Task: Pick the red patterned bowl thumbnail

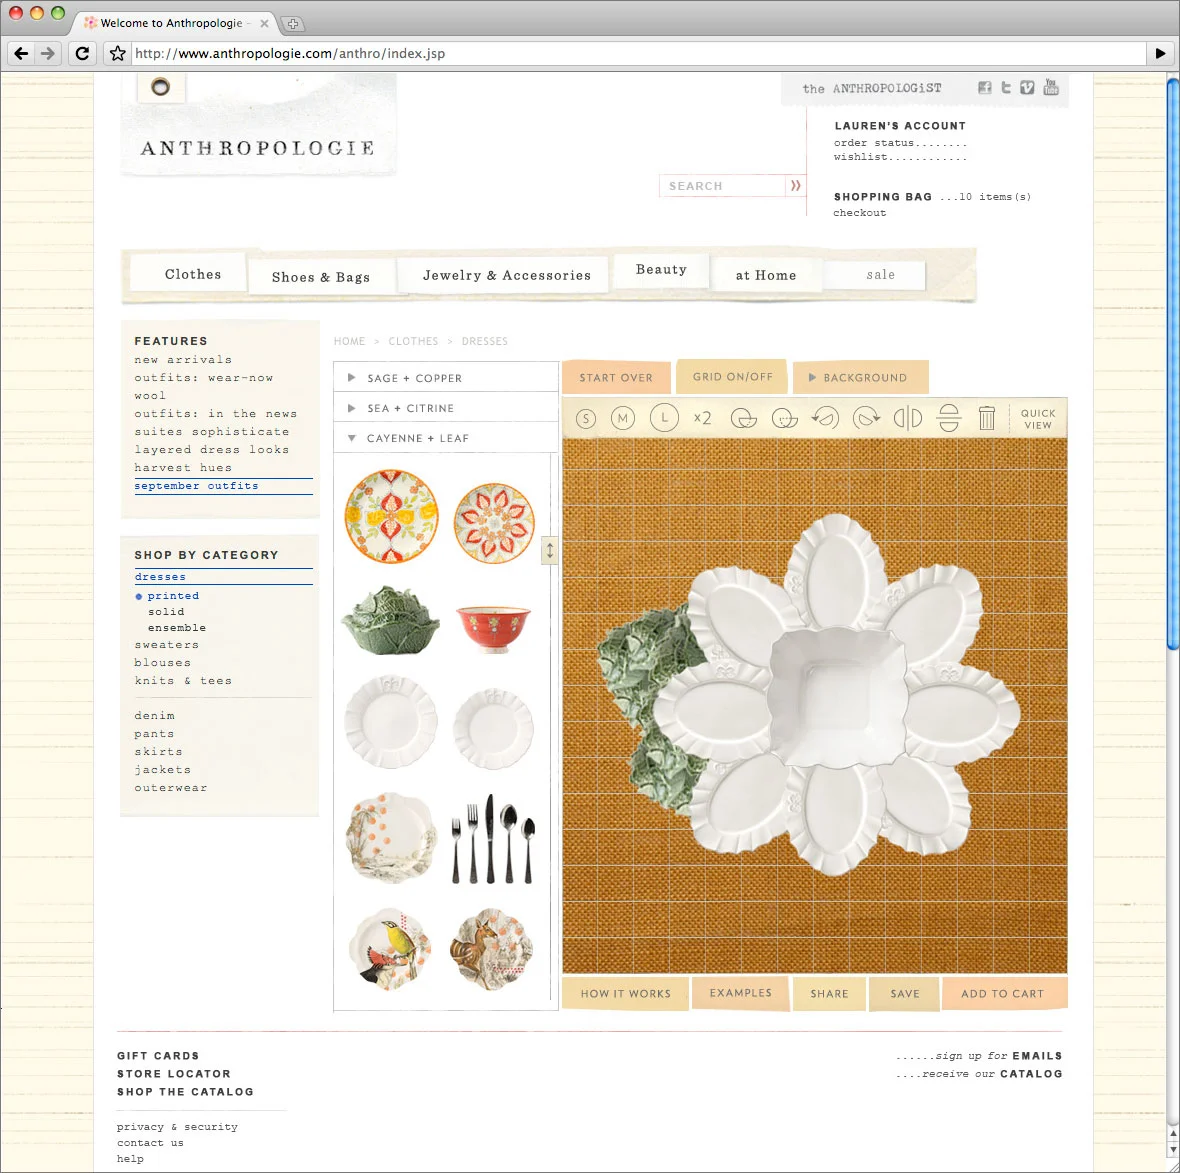Action: coord(494,628)
